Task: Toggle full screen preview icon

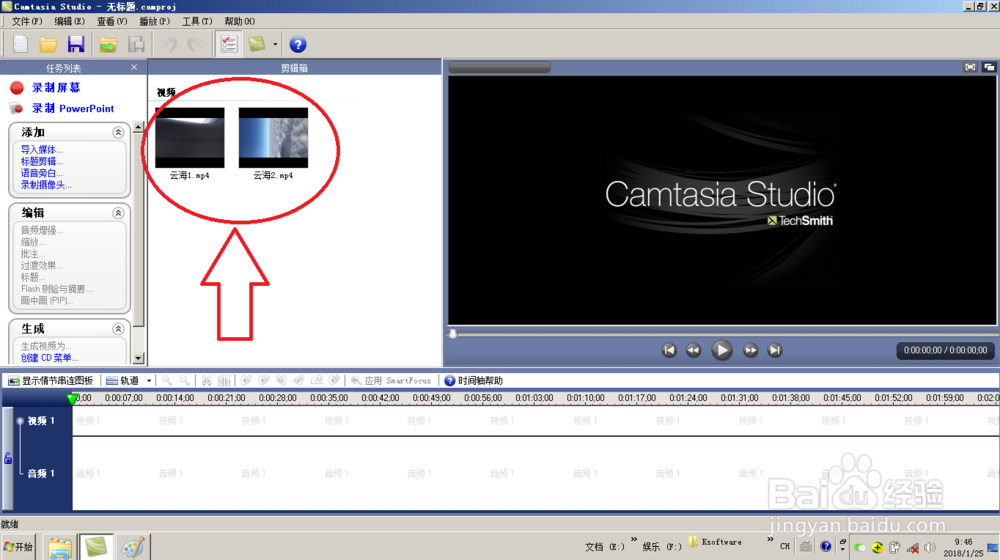Action: (x=970, y=67)
